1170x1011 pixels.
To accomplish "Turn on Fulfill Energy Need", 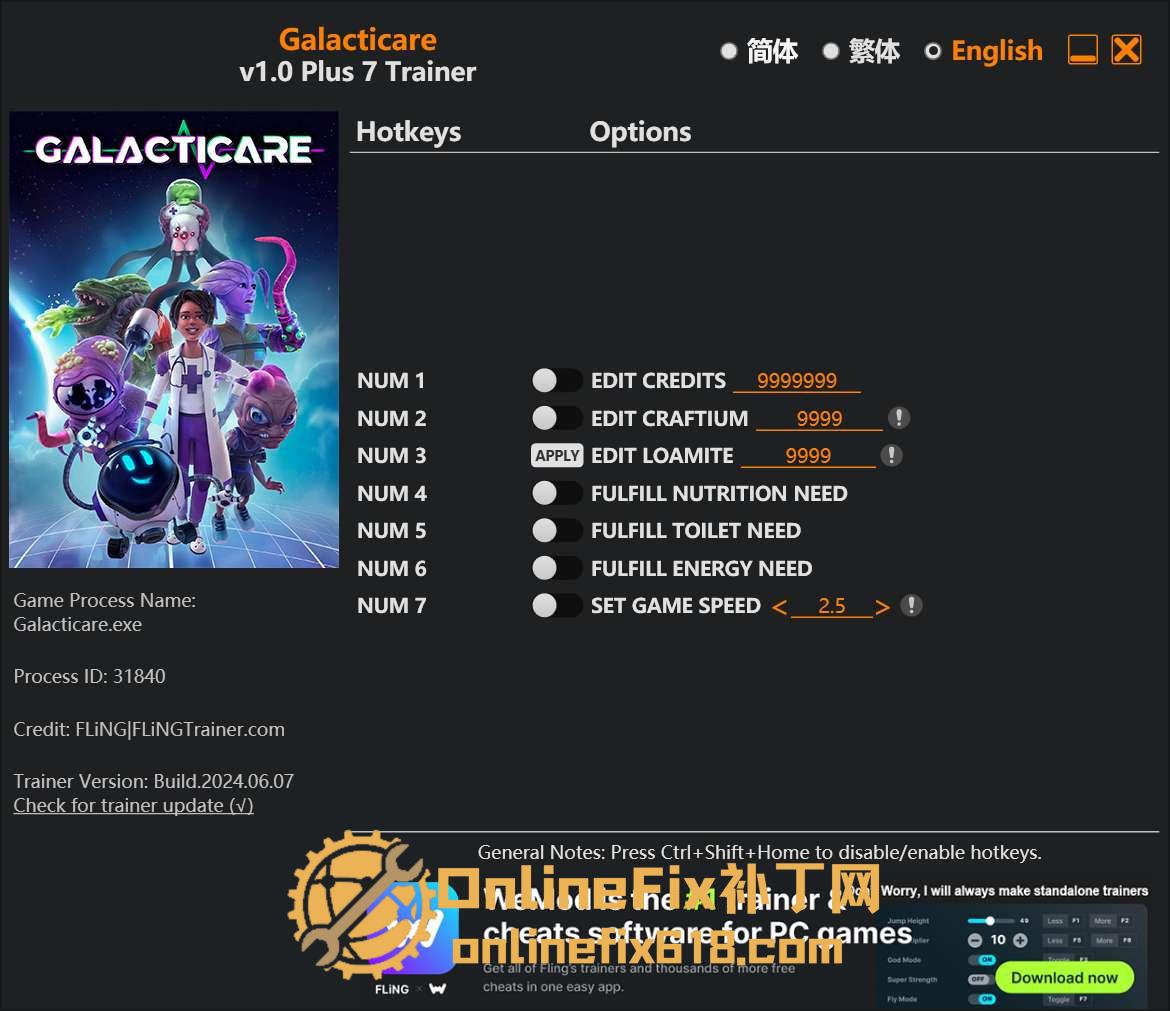I will pos(557,568).
